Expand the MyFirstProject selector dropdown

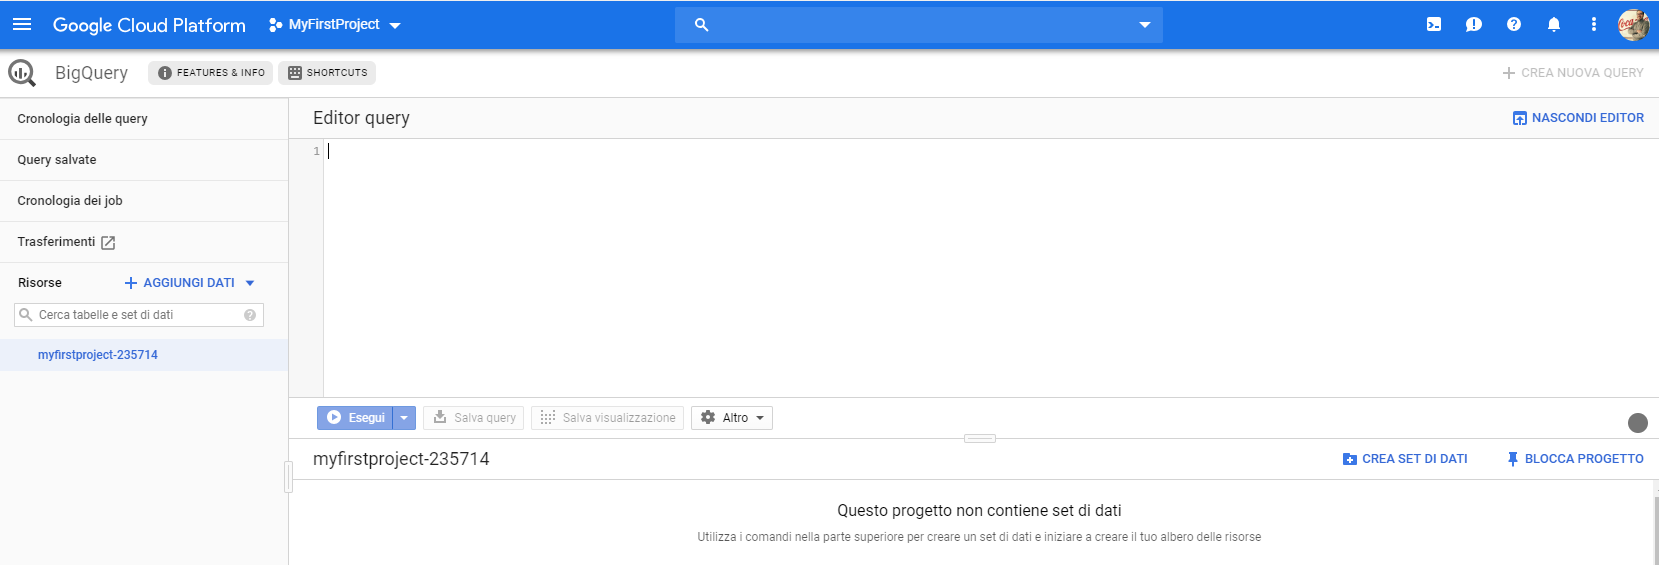335,24
